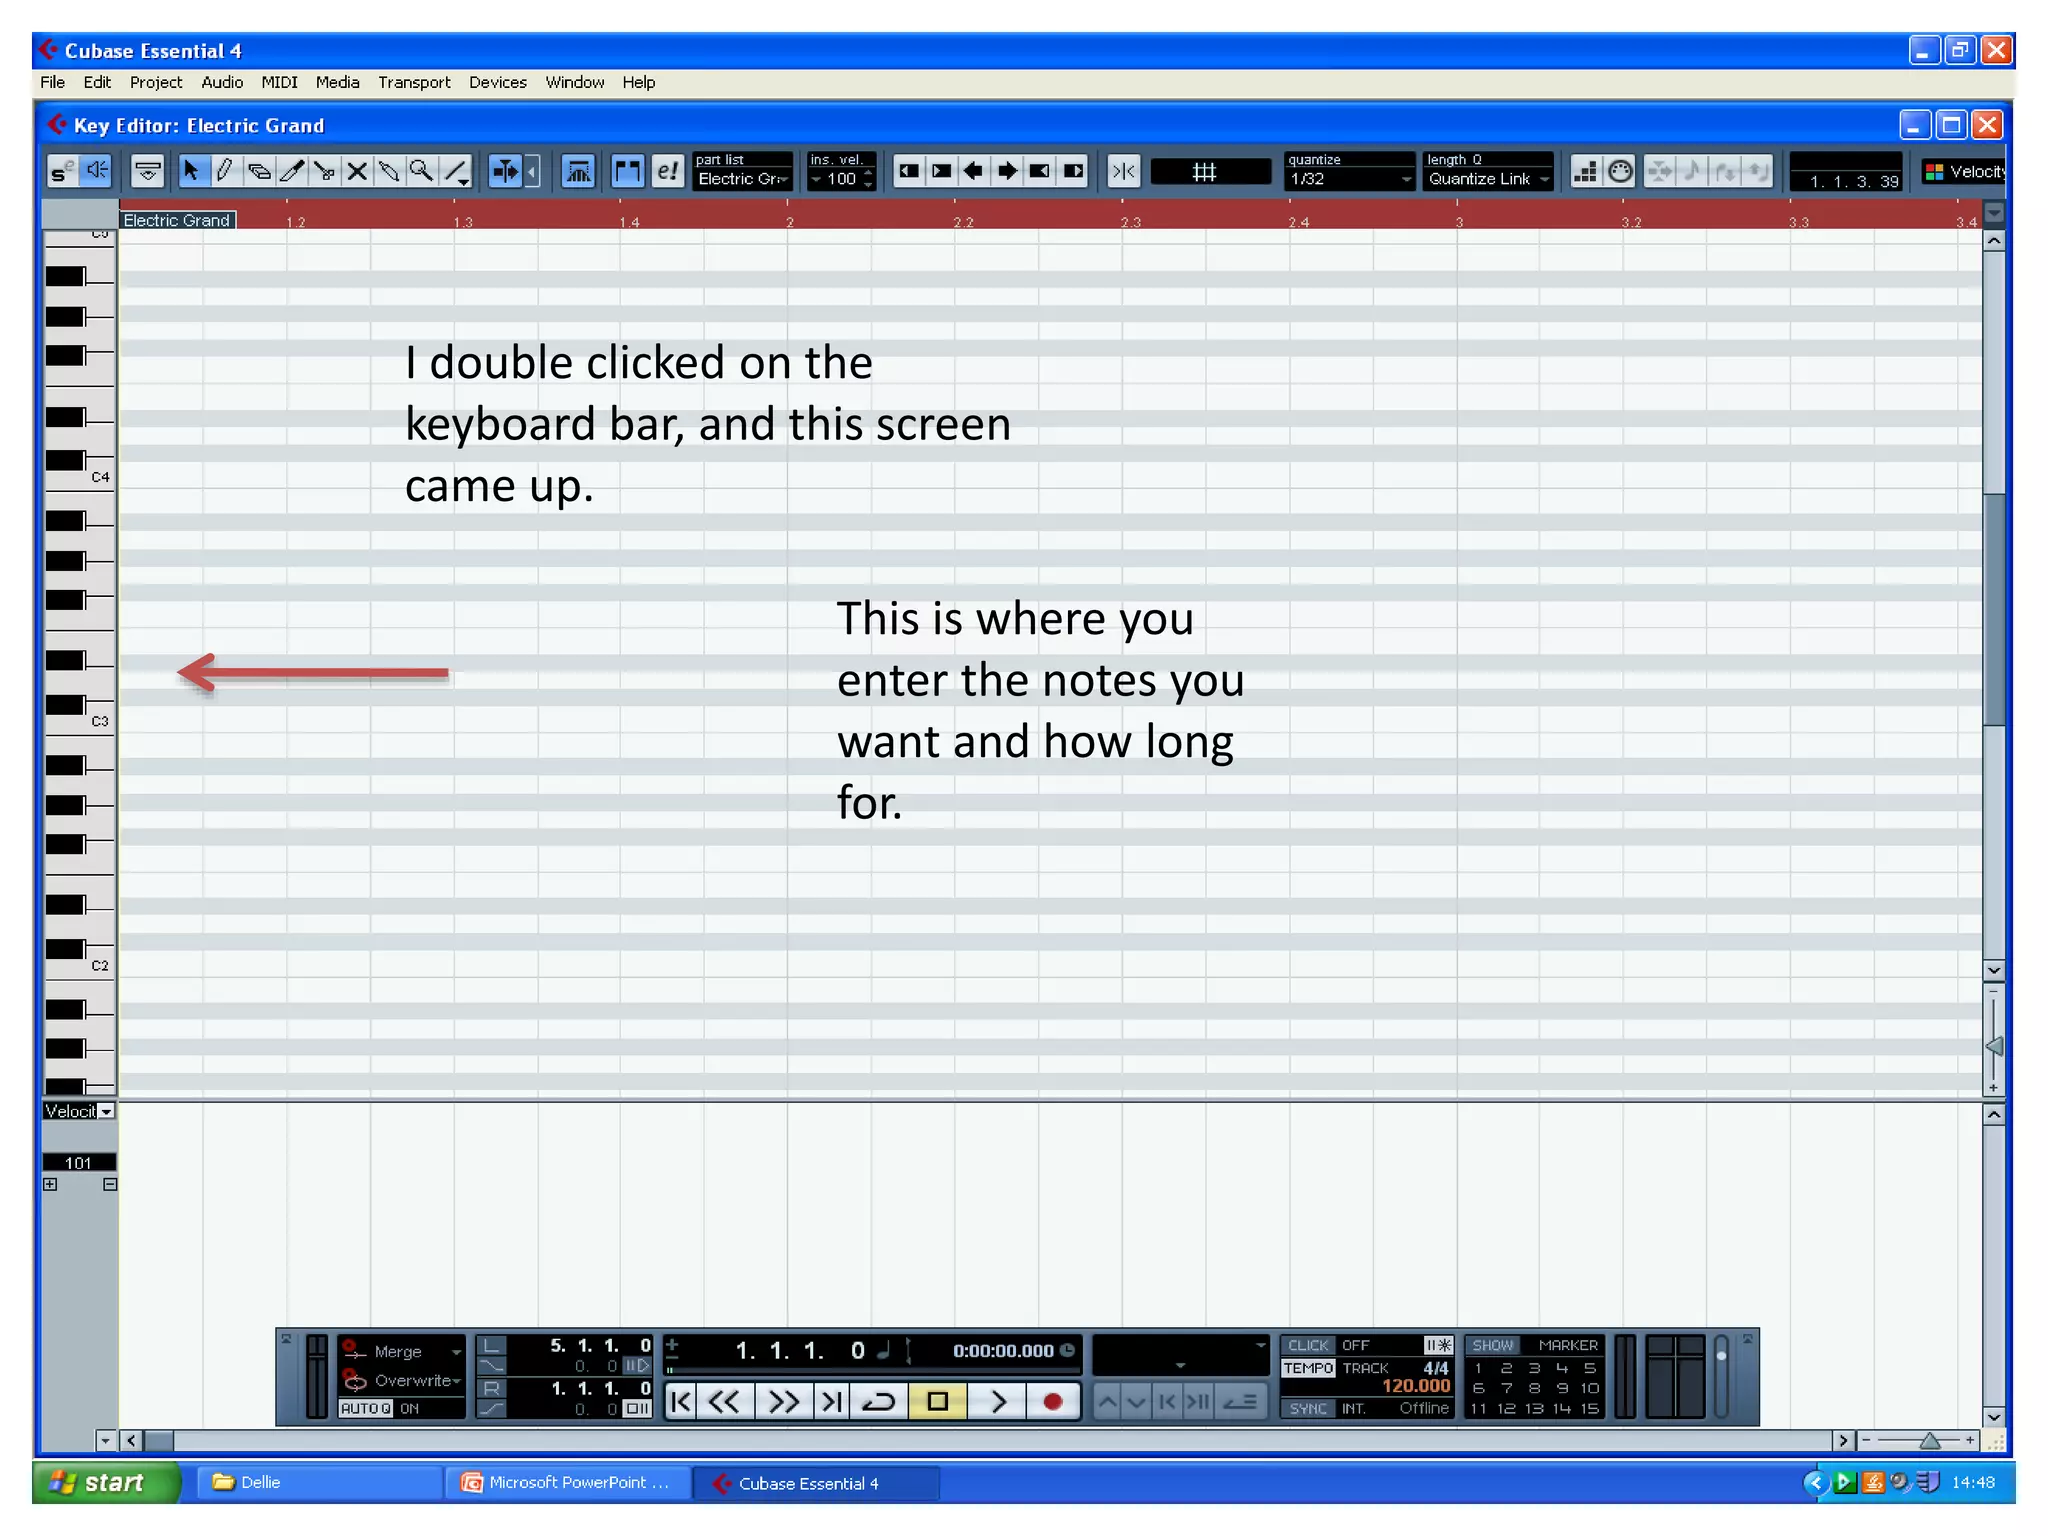Click the MIDI Input connector icon
Image resolution: width=2048 pixels, height=1536 pixels.
tap(1620, 171)
